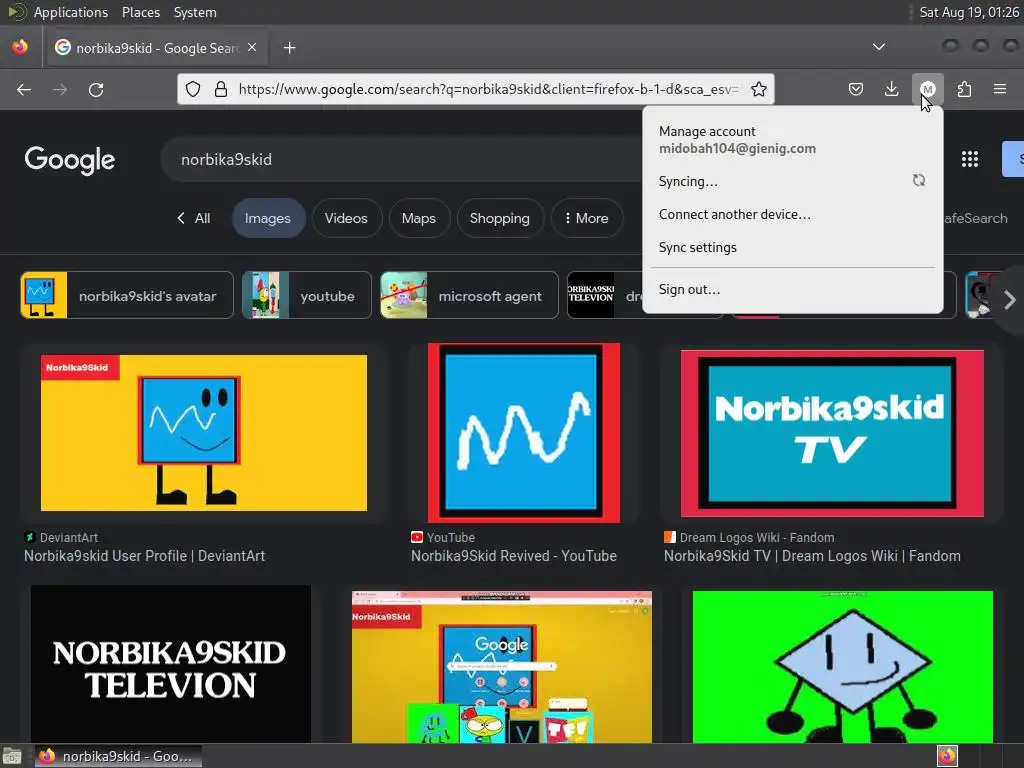Click the Syncing… menu entry
The width and height of the screenshot is (1024, 768).
pos(792,181)
